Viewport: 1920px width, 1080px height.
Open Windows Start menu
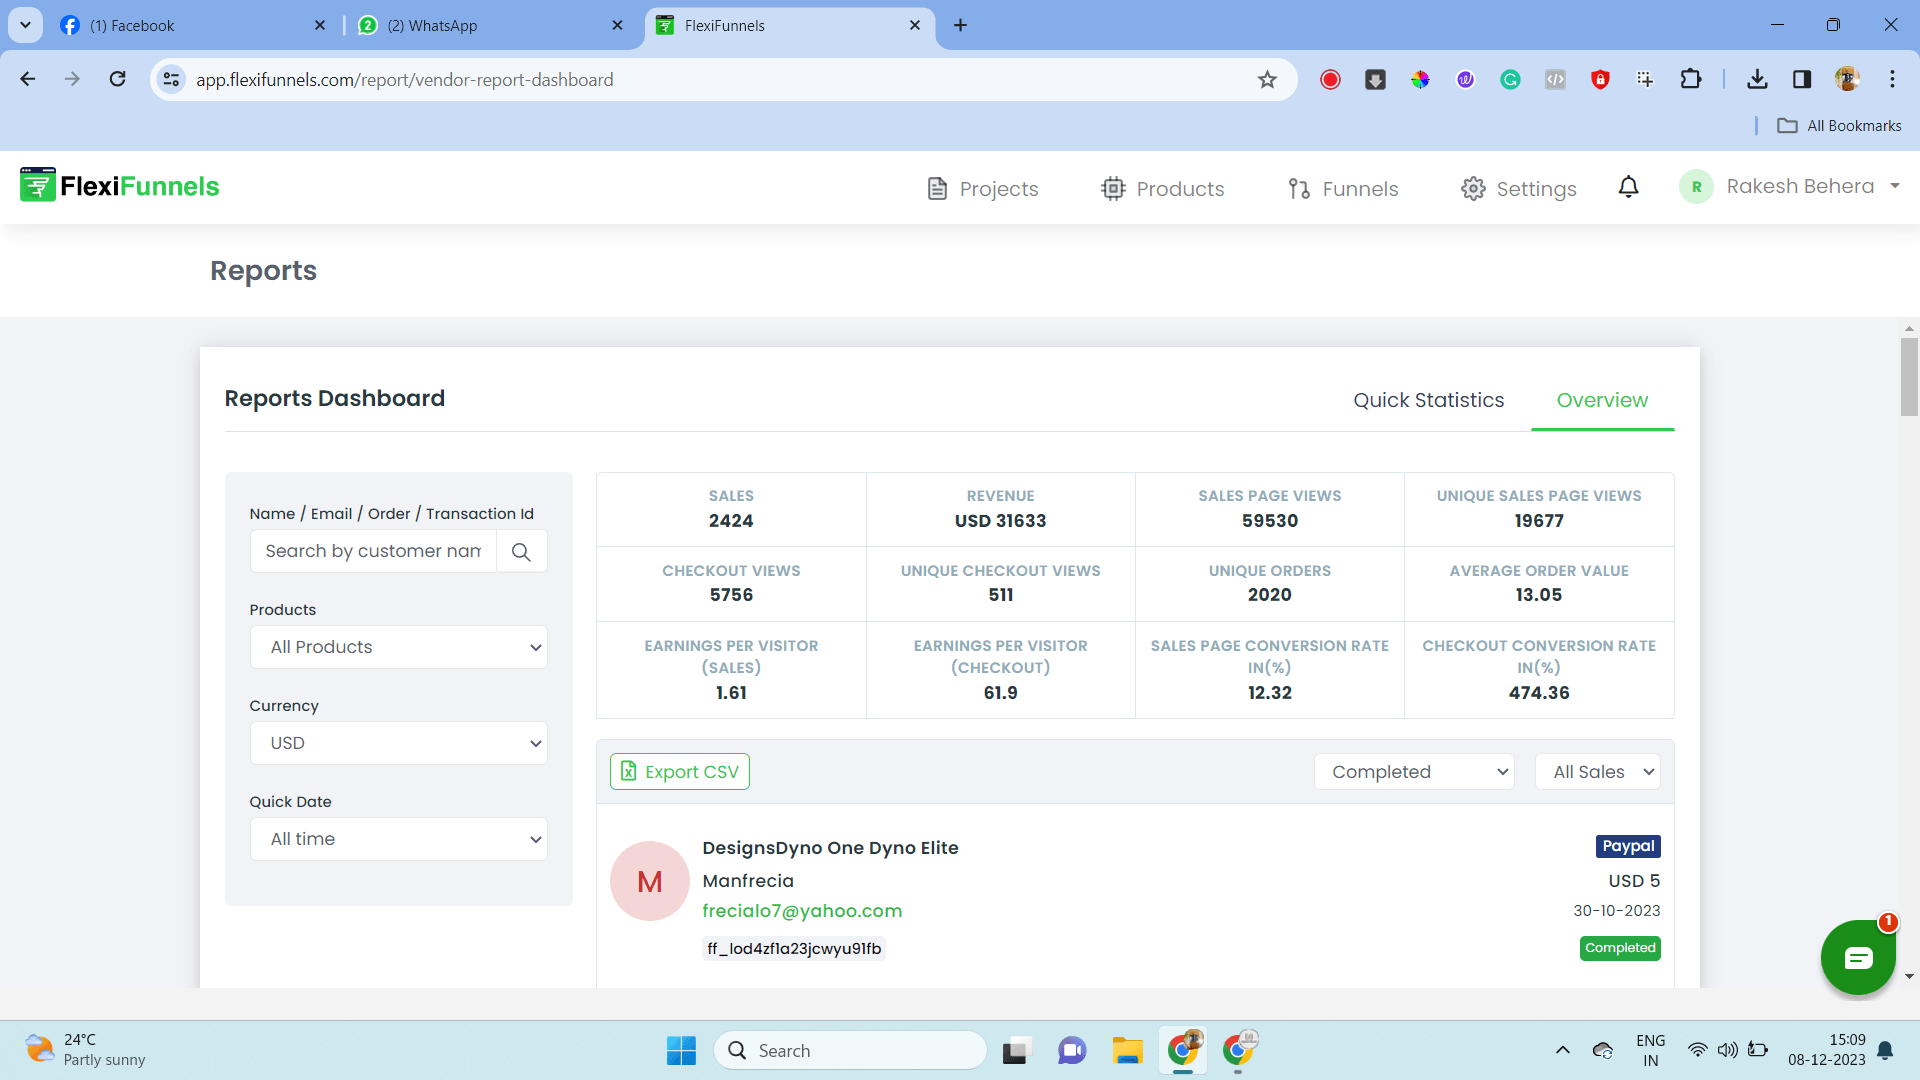[x=681, y=1050]
